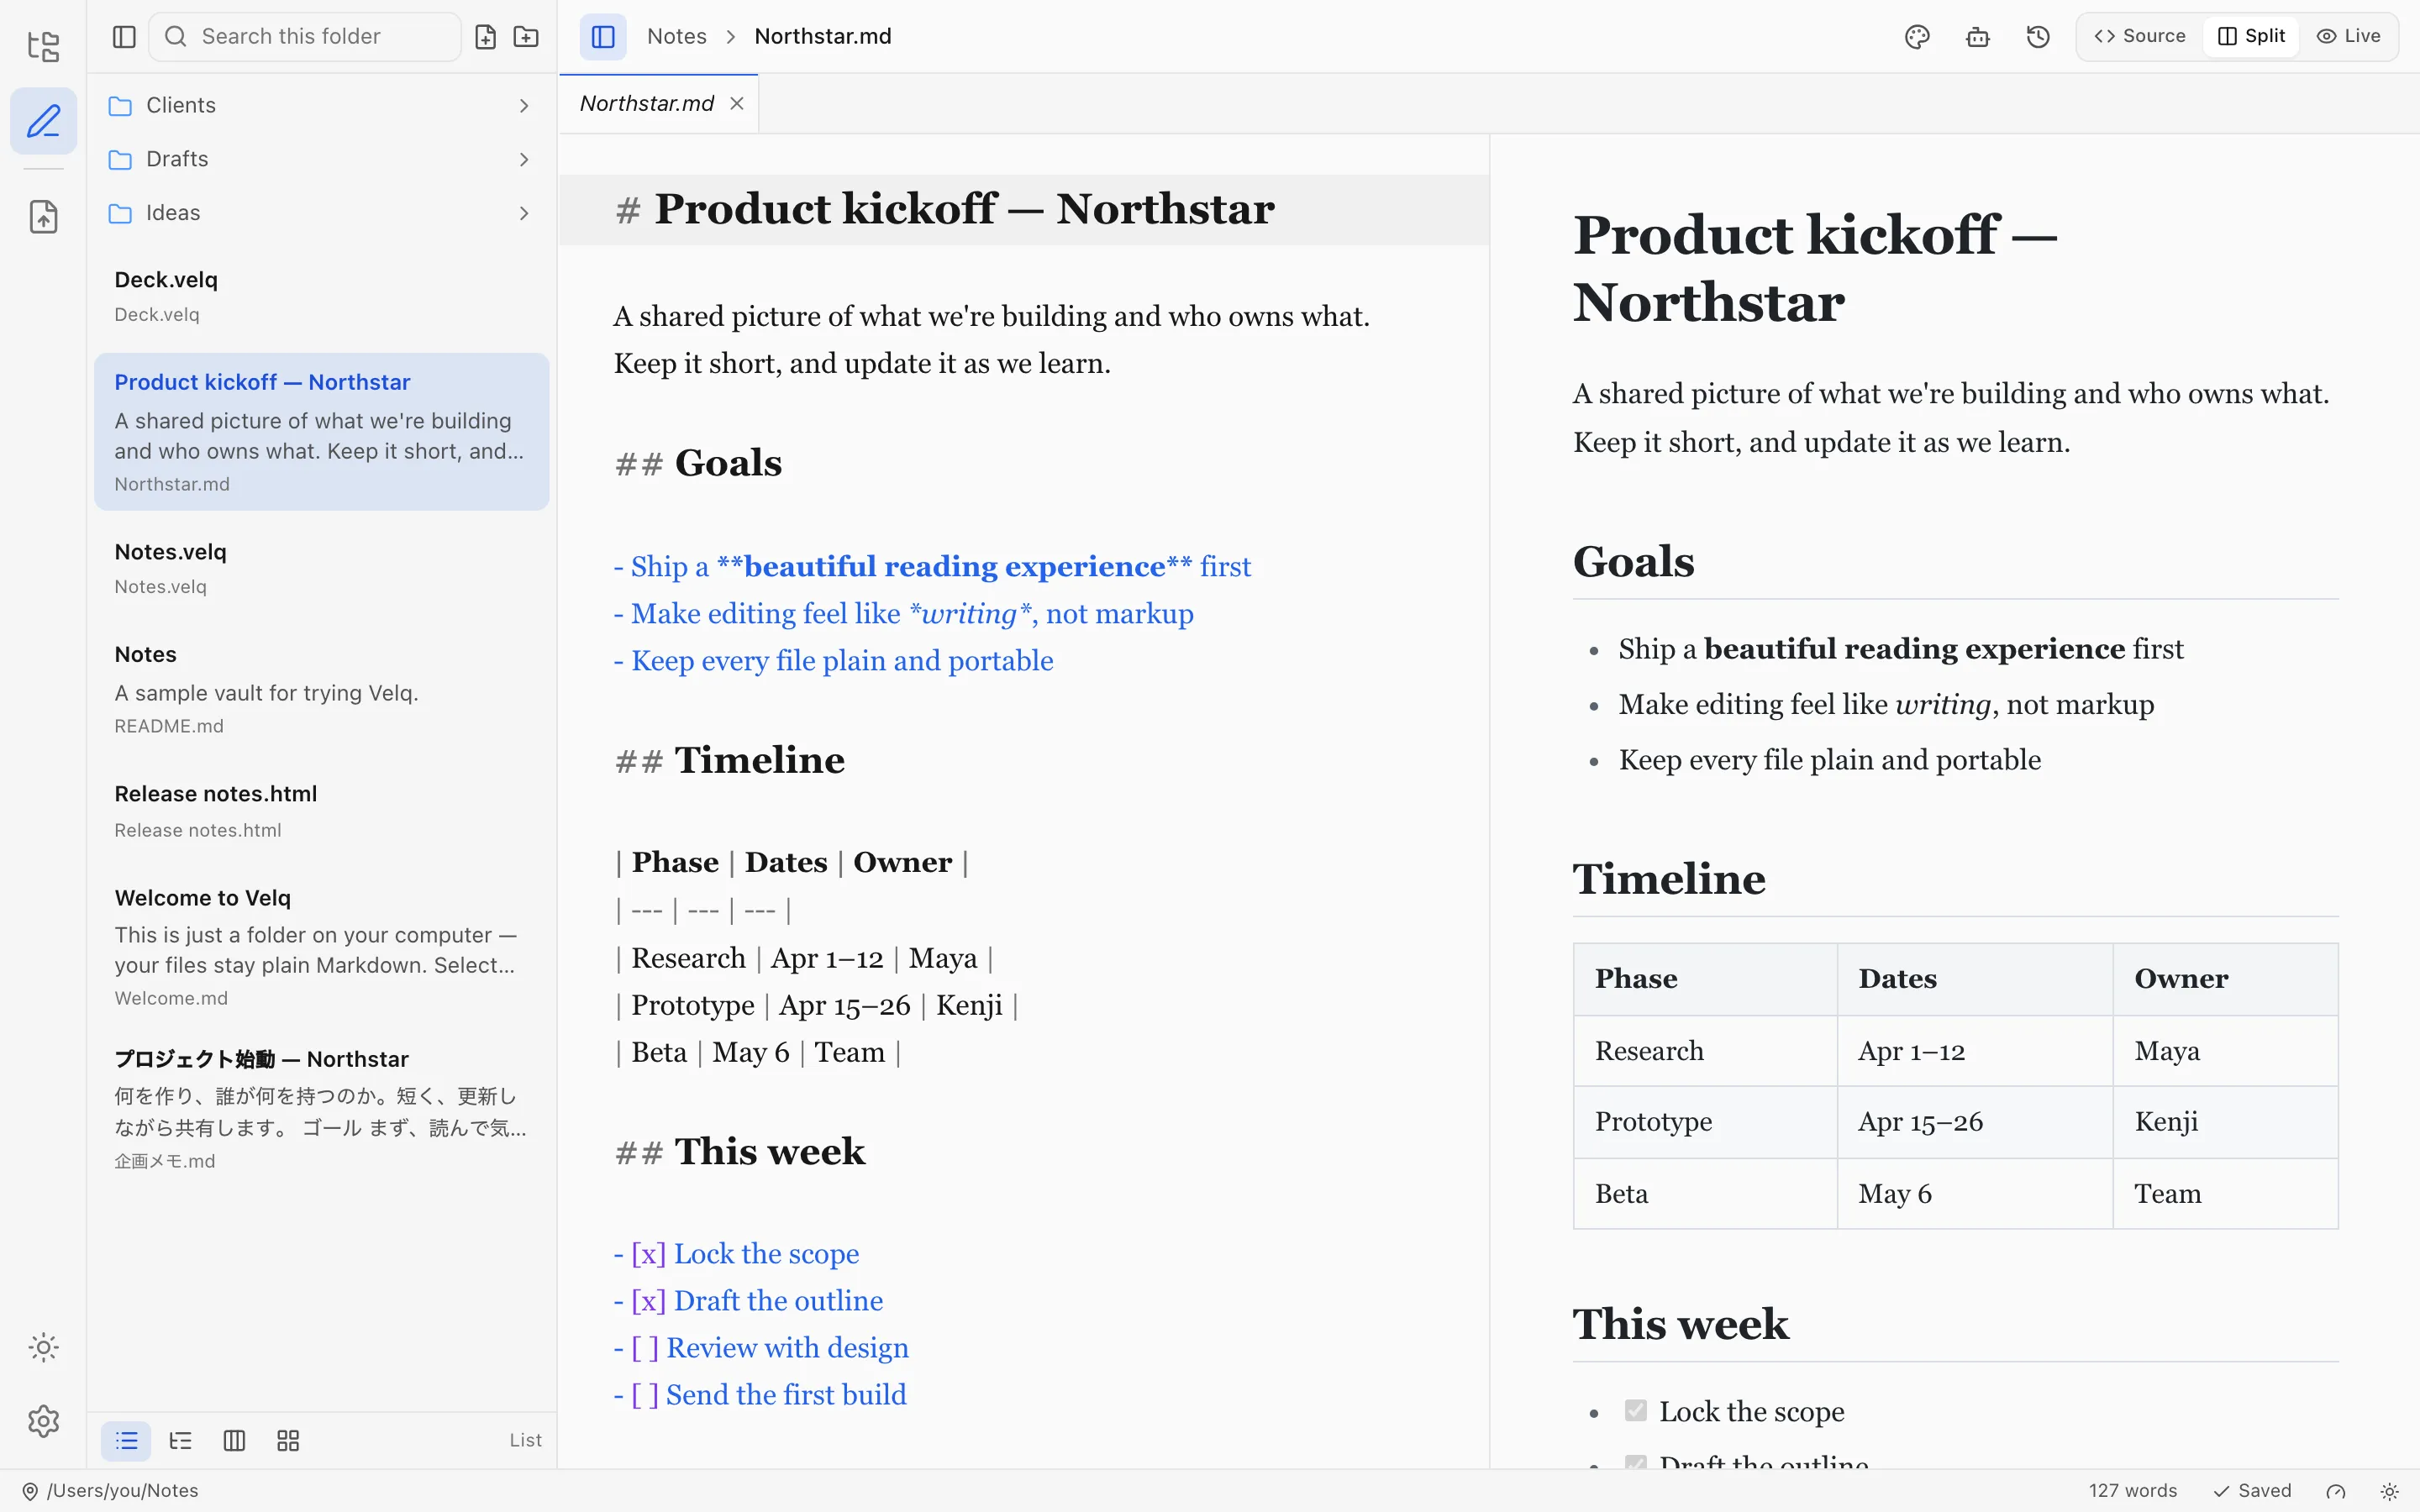Select the pencil editor icon in left rail
The width and height of the screenshot is (2420, 1512).
click(43, 121)
